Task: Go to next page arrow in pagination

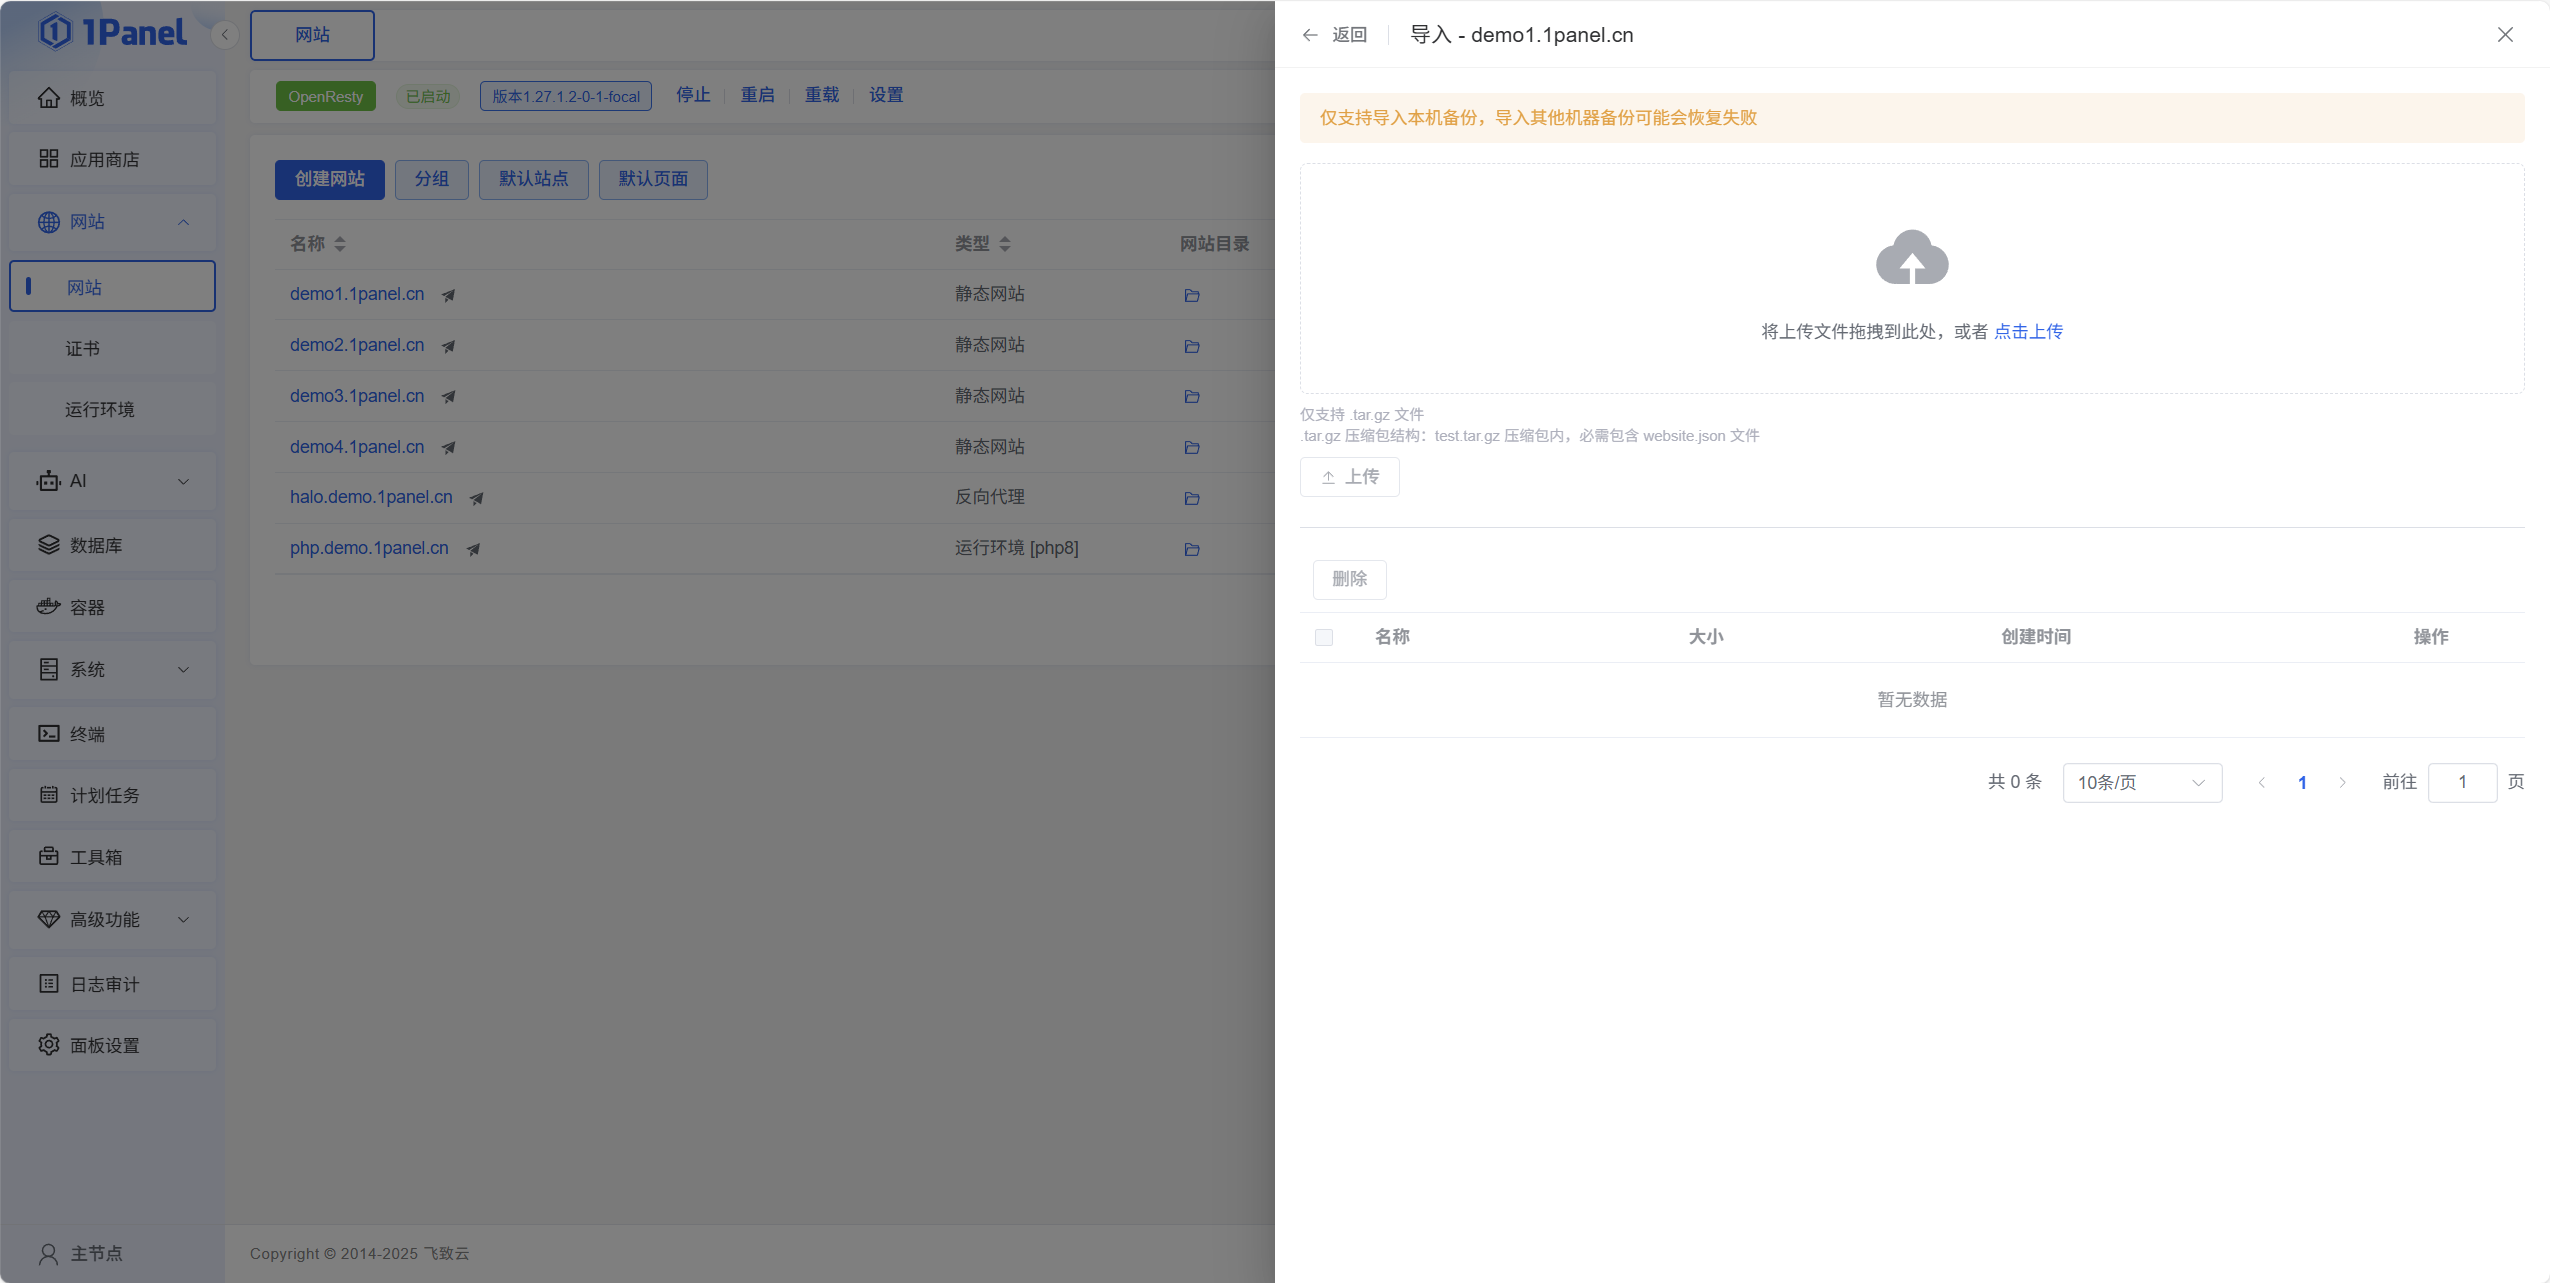Action: pyautogui.click(x=2342, y=782)
